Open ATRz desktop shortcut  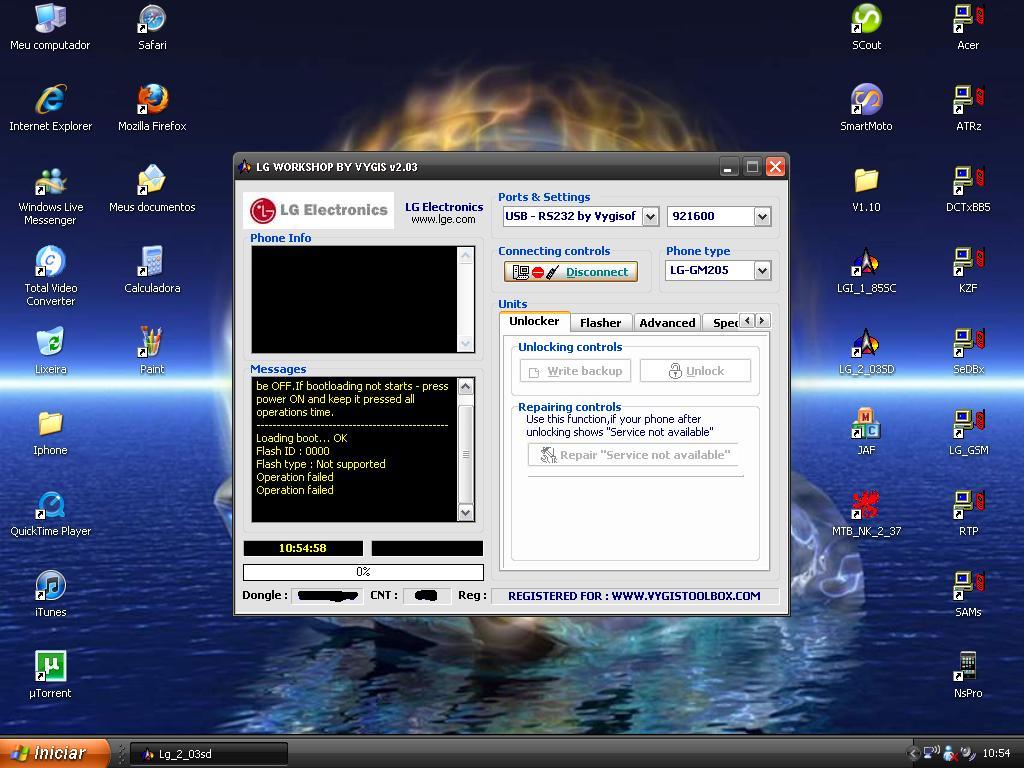click(968, 108)
